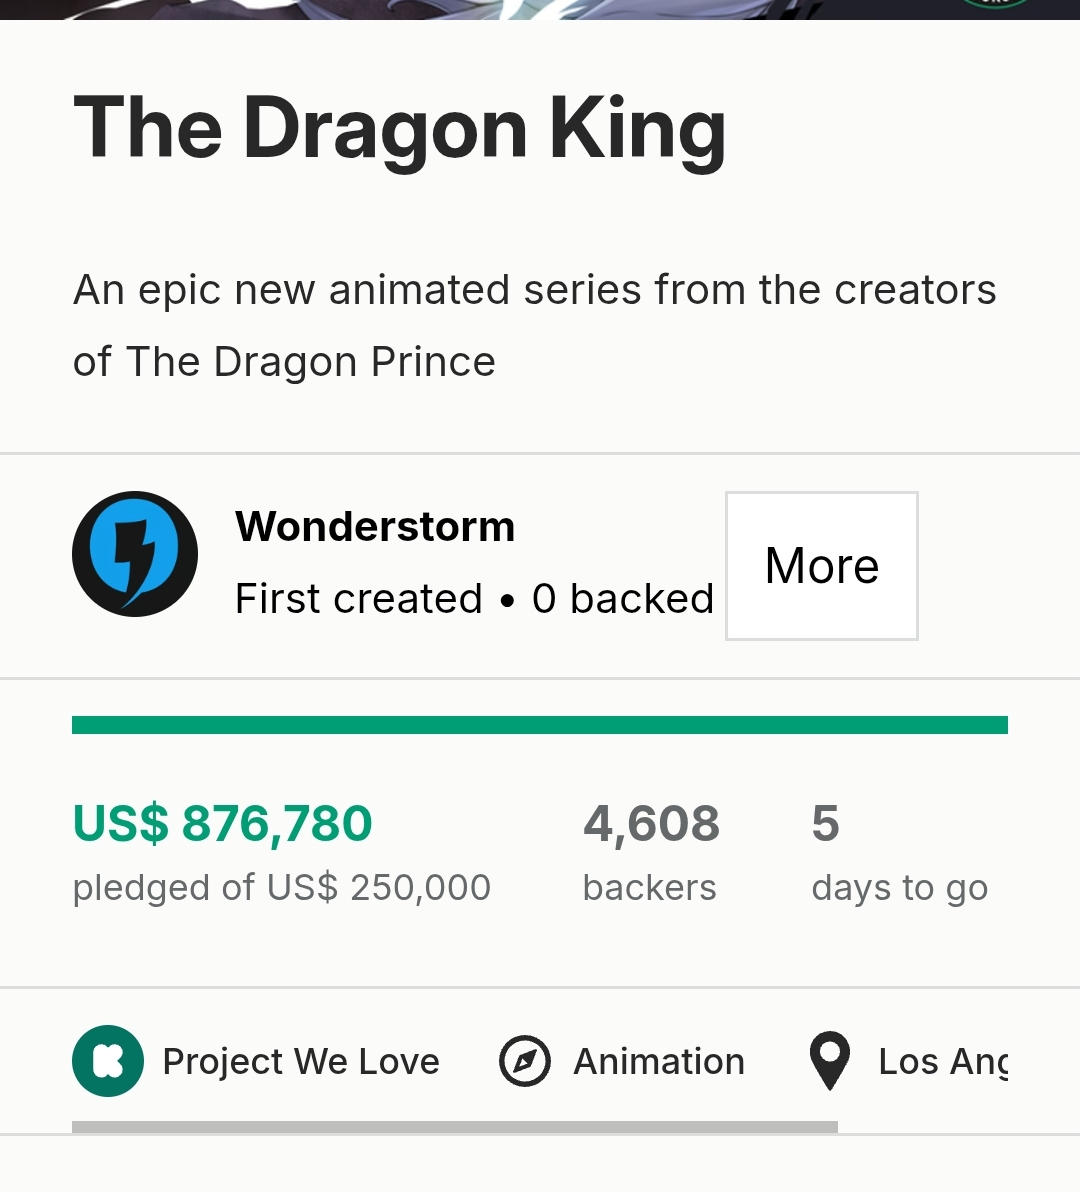Viewport: 1080px width, 1192px height.
Task: Click the 4,608 backers count
Action: [x=651, y=824]
